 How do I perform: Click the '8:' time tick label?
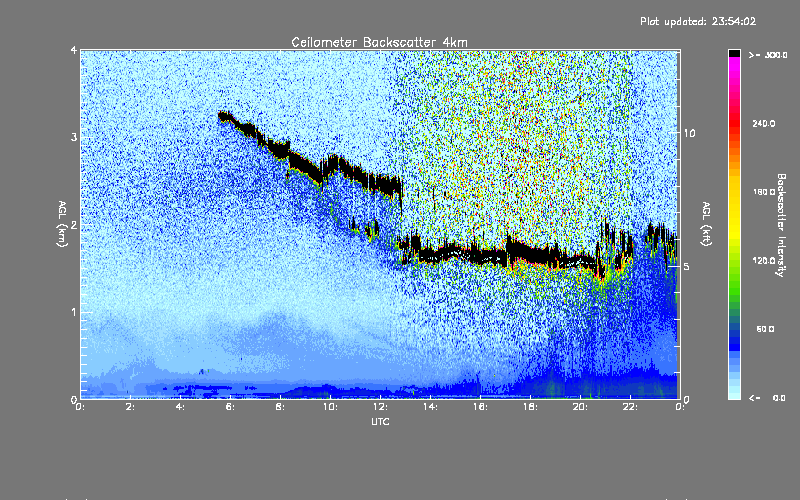280,407
